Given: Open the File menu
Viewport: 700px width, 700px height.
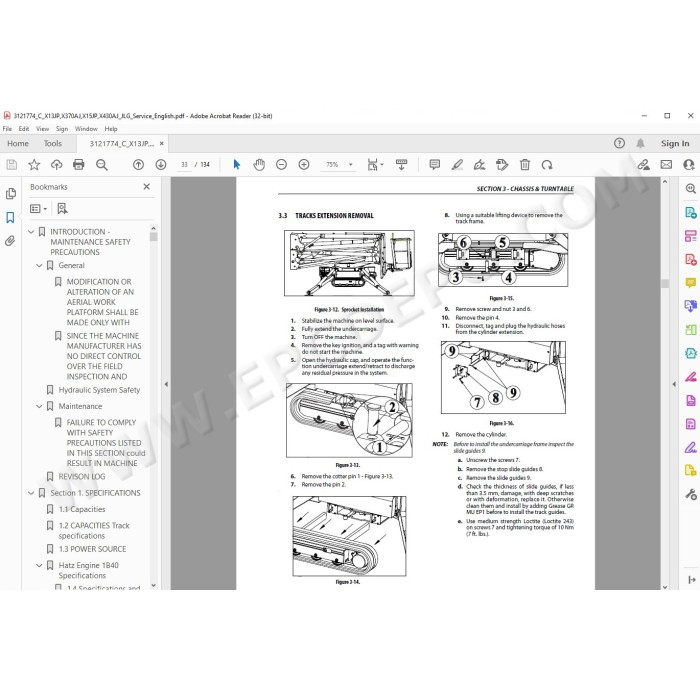Looking at the screenshot, I should (7, 129).
